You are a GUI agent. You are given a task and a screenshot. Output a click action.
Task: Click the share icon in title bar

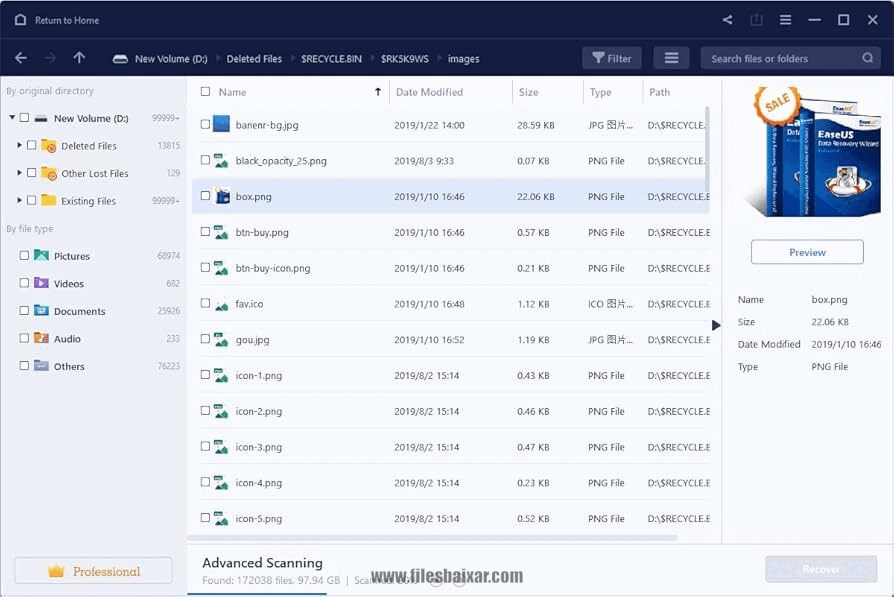click(x=728, y=20)
